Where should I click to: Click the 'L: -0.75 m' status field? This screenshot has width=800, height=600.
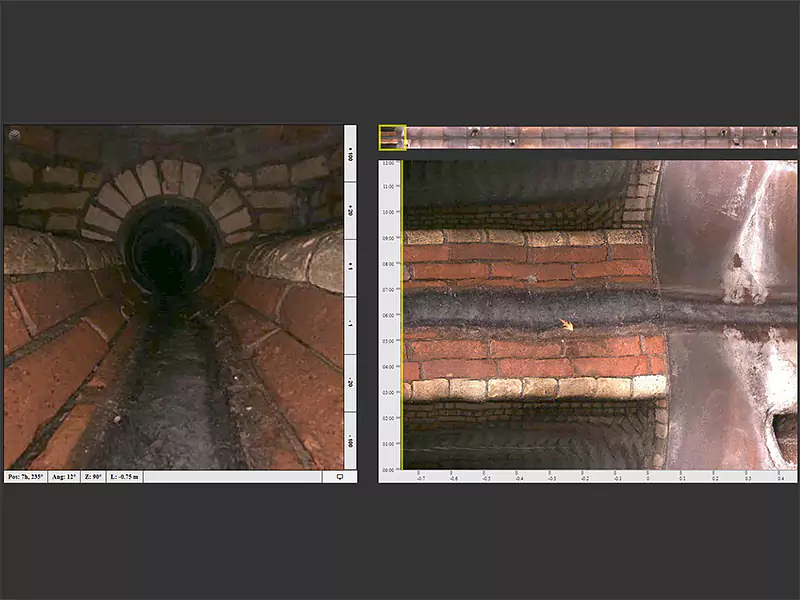124,477
